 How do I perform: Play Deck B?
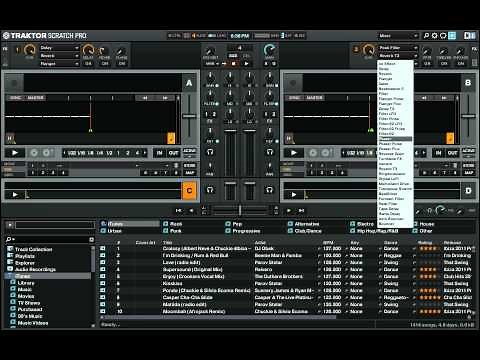[x=294, y=153]
